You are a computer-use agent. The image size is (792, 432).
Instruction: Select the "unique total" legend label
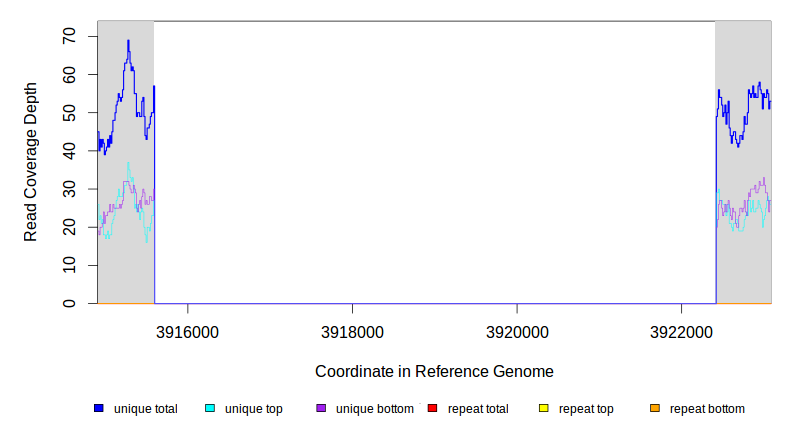(x=146, y=409)
